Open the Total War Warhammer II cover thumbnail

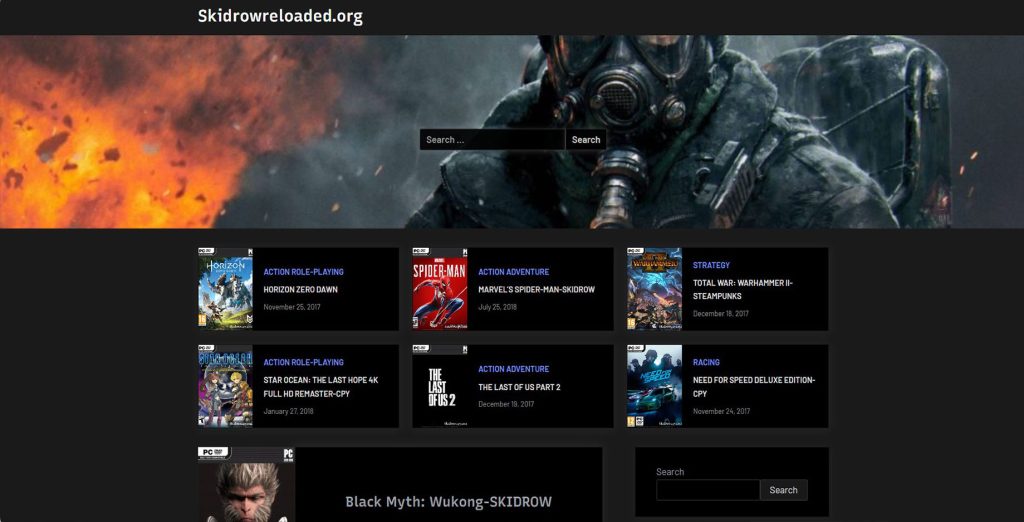654,288
